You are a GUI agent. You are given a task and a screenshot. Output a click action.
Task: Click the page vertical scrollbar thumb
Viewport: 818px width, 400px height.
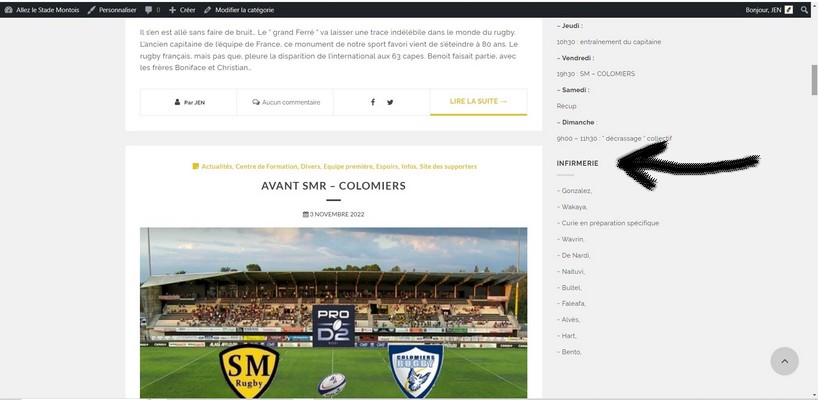coord(814,80)
